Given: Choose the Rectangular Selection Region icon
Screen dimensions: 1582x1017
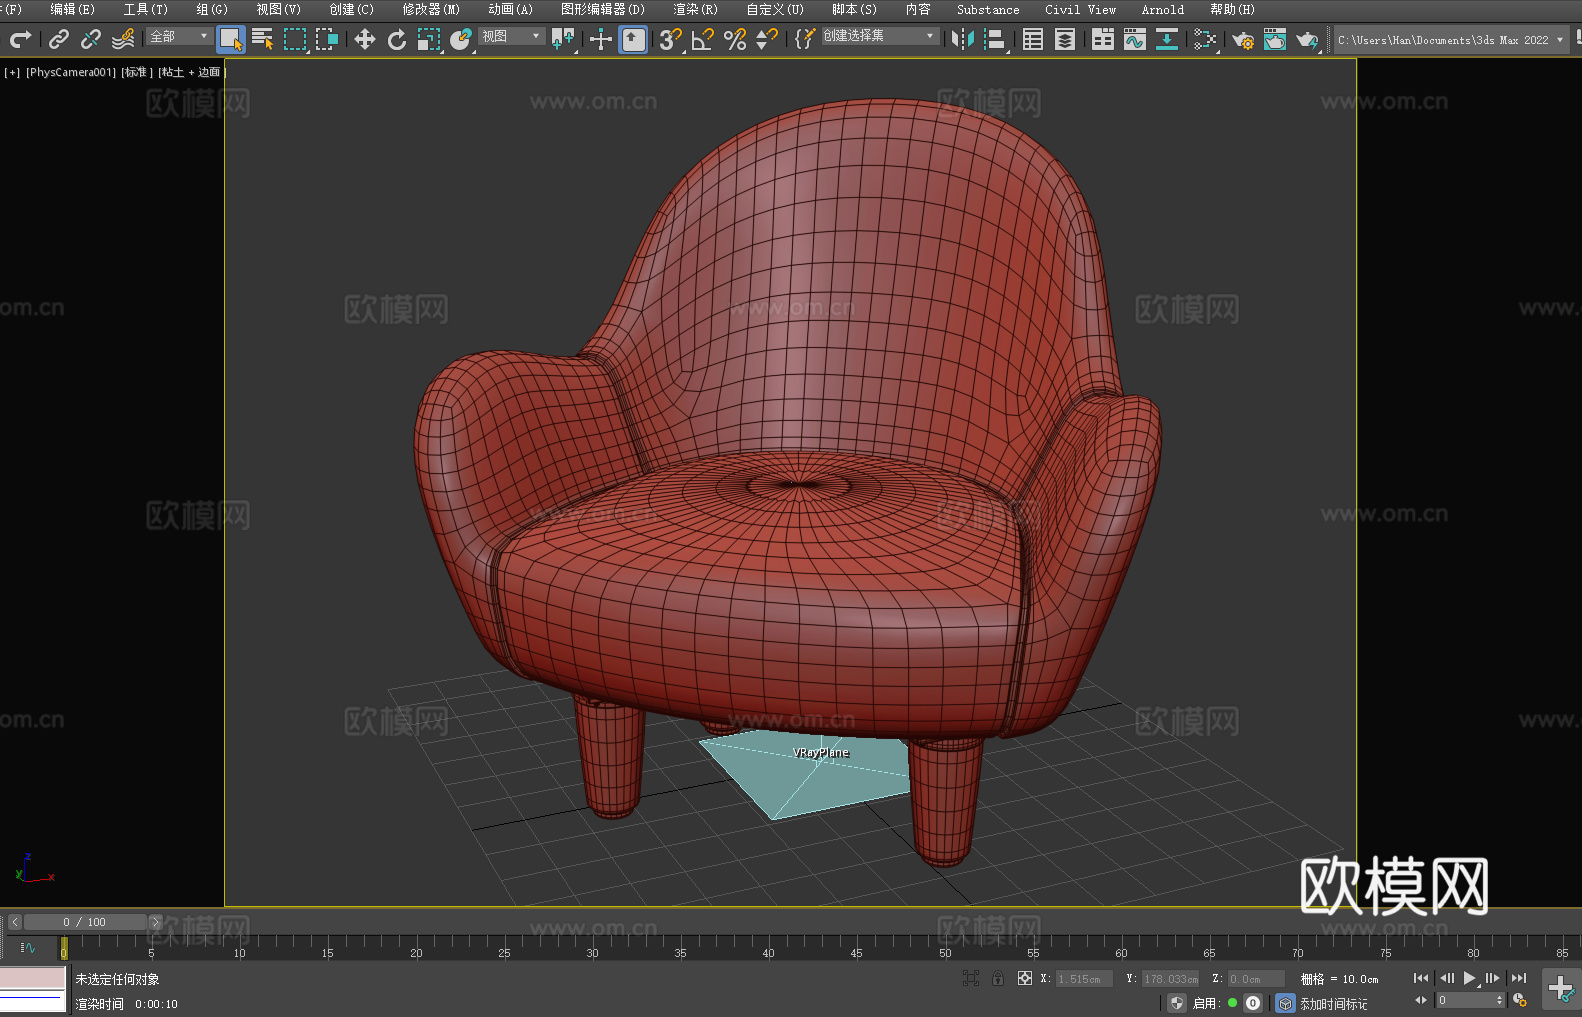Looking at the screenshot, I should [x=295, y=39].
